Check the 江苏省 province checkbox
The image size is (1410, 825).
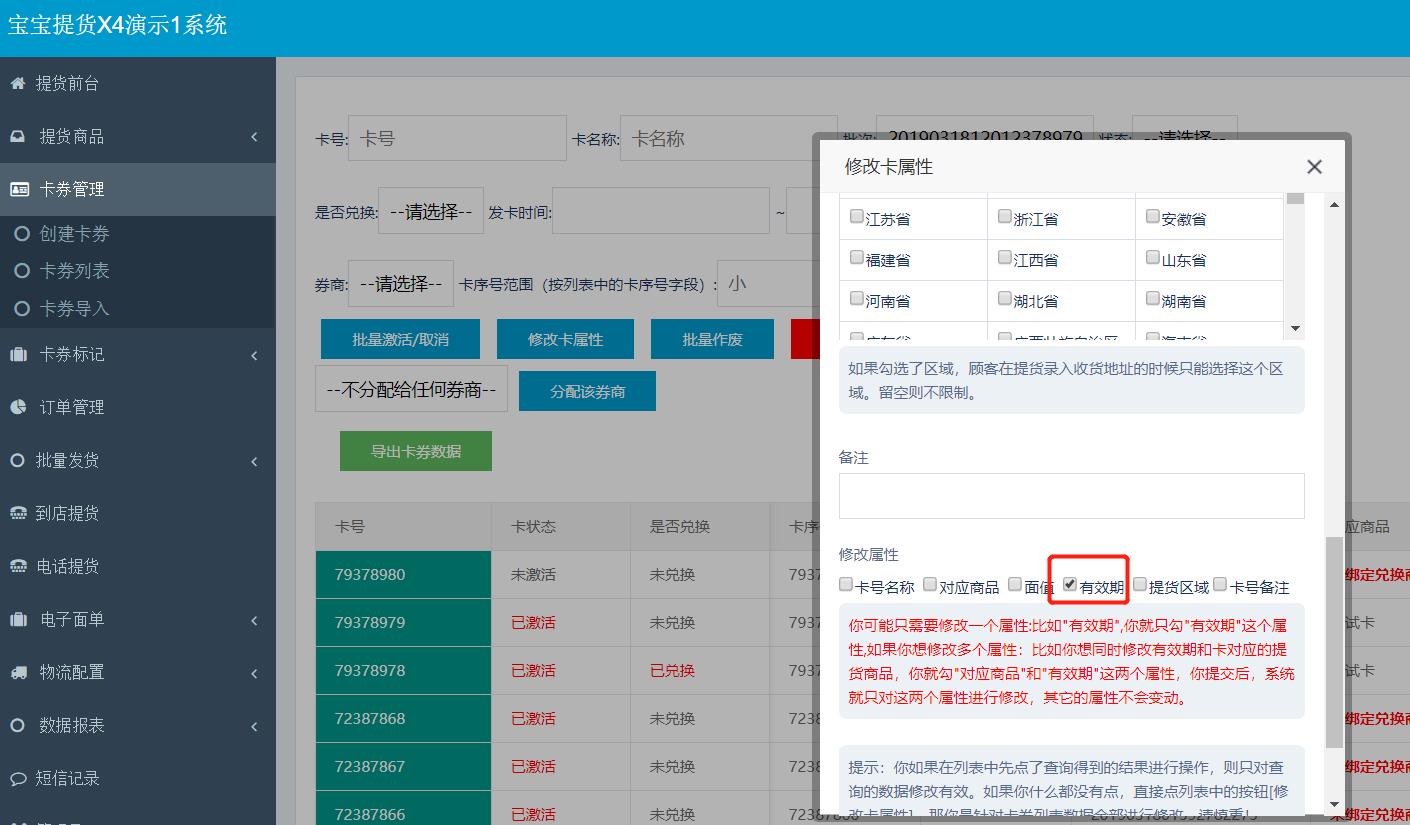pyautogui.click(x=856, y=217)
